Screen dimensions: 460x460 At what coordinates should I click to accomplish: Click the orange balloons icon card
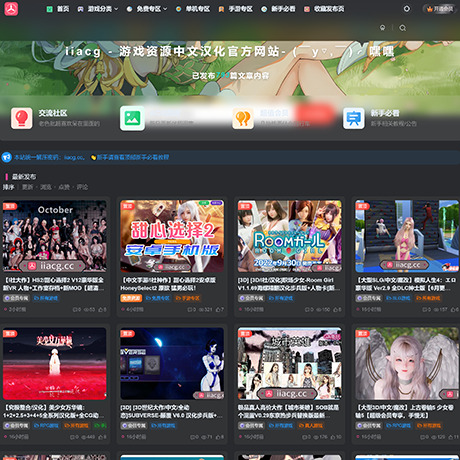[243, 118]
